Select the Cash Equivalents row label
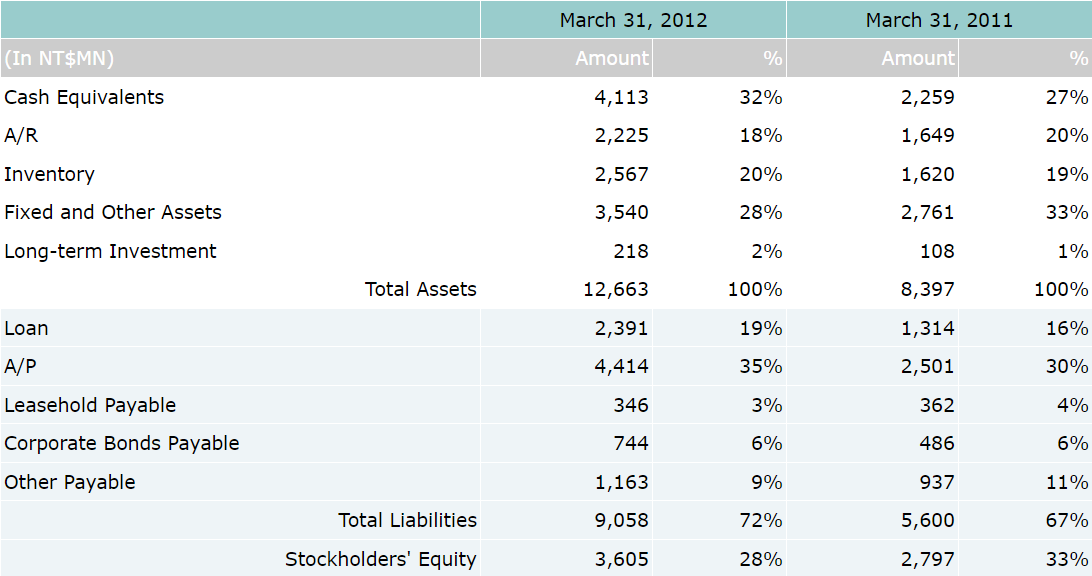 [x=84, y=97]
